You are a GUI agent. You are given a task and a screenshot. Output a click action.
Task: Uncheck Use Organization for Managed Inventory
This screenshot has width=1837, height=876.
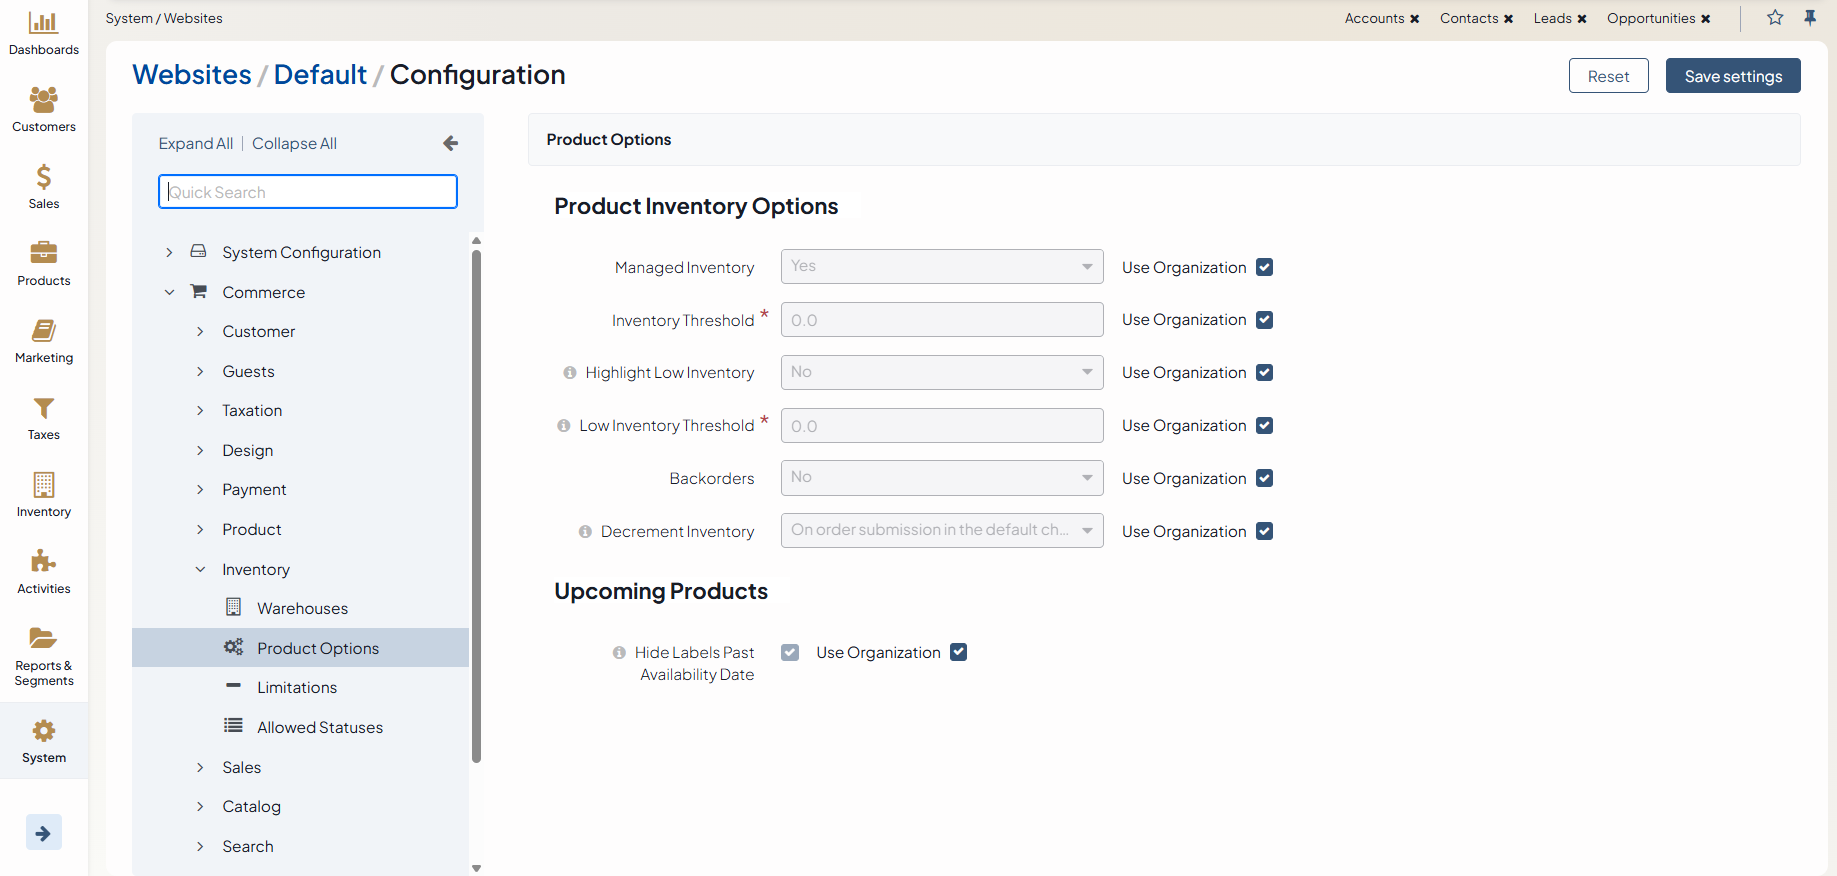(x=1264, y=267)
